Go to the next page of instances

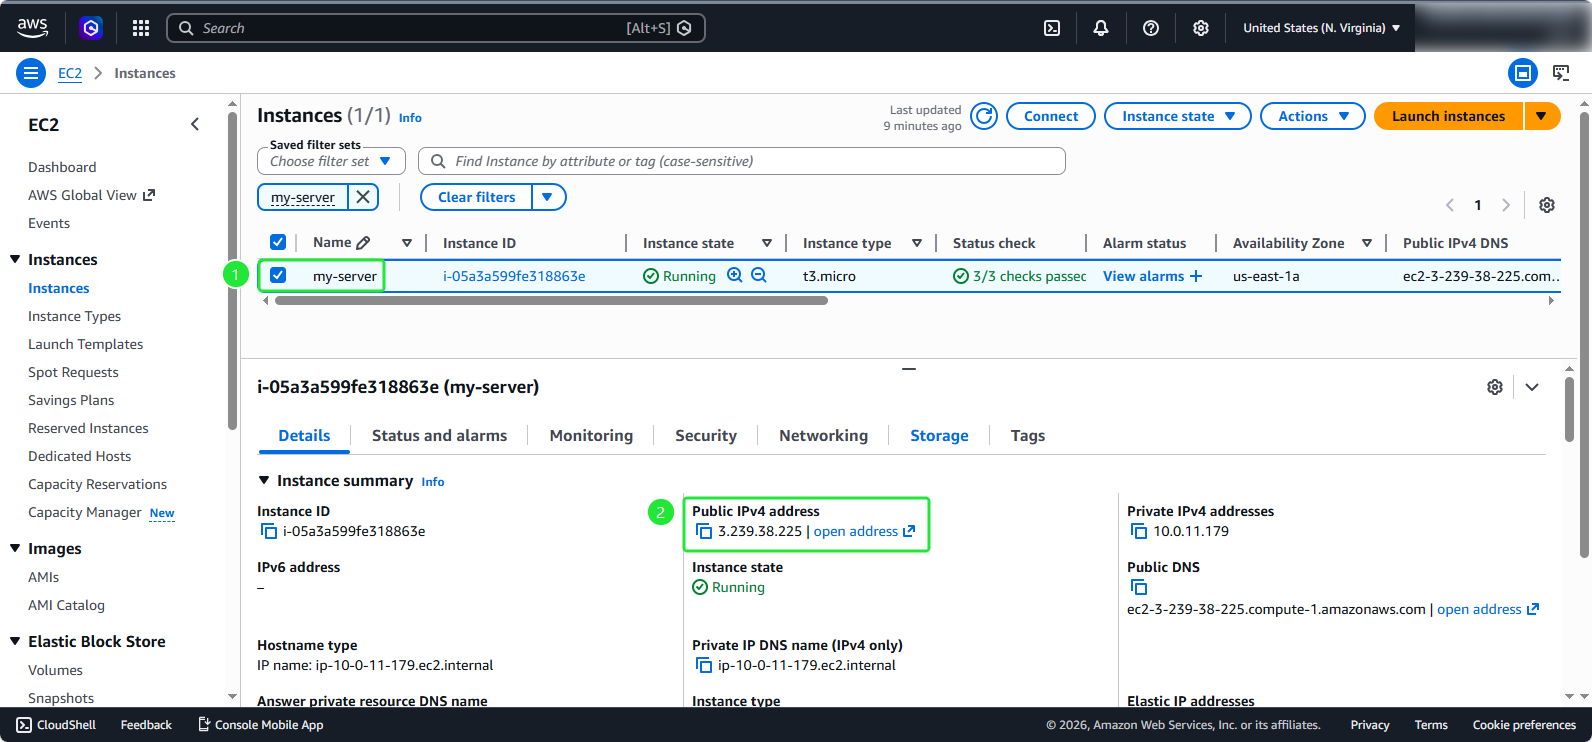[1506, 205]
